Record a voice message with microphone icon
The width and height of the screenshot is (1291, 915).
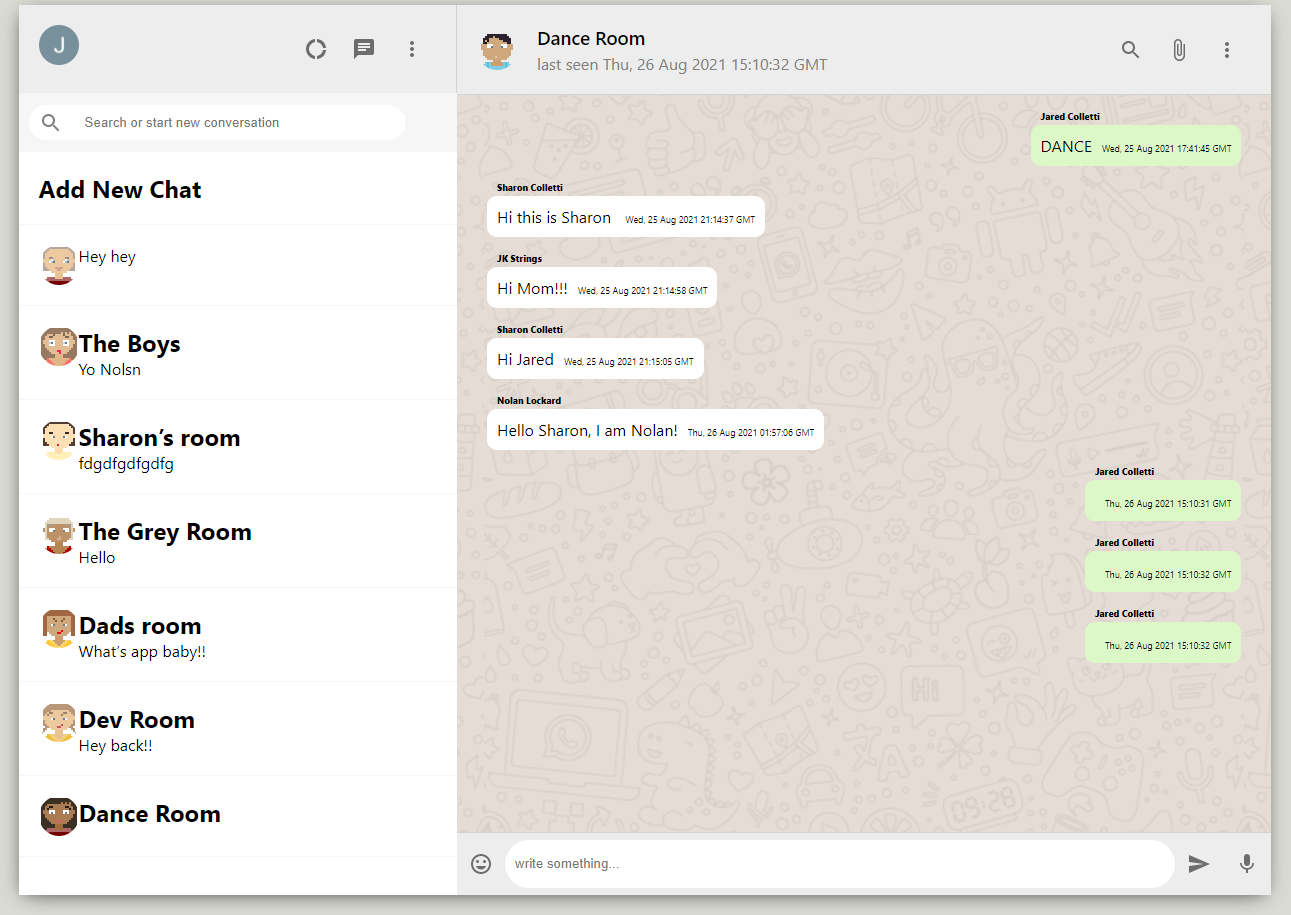click(x=1246, y=864)
